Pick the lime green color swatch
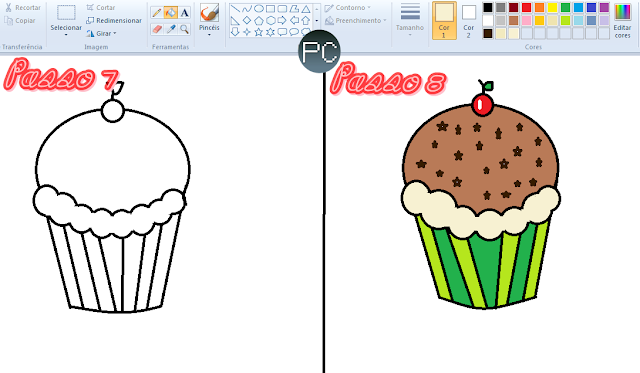This screenshot has width=640, height=373. tap(565, 20)
